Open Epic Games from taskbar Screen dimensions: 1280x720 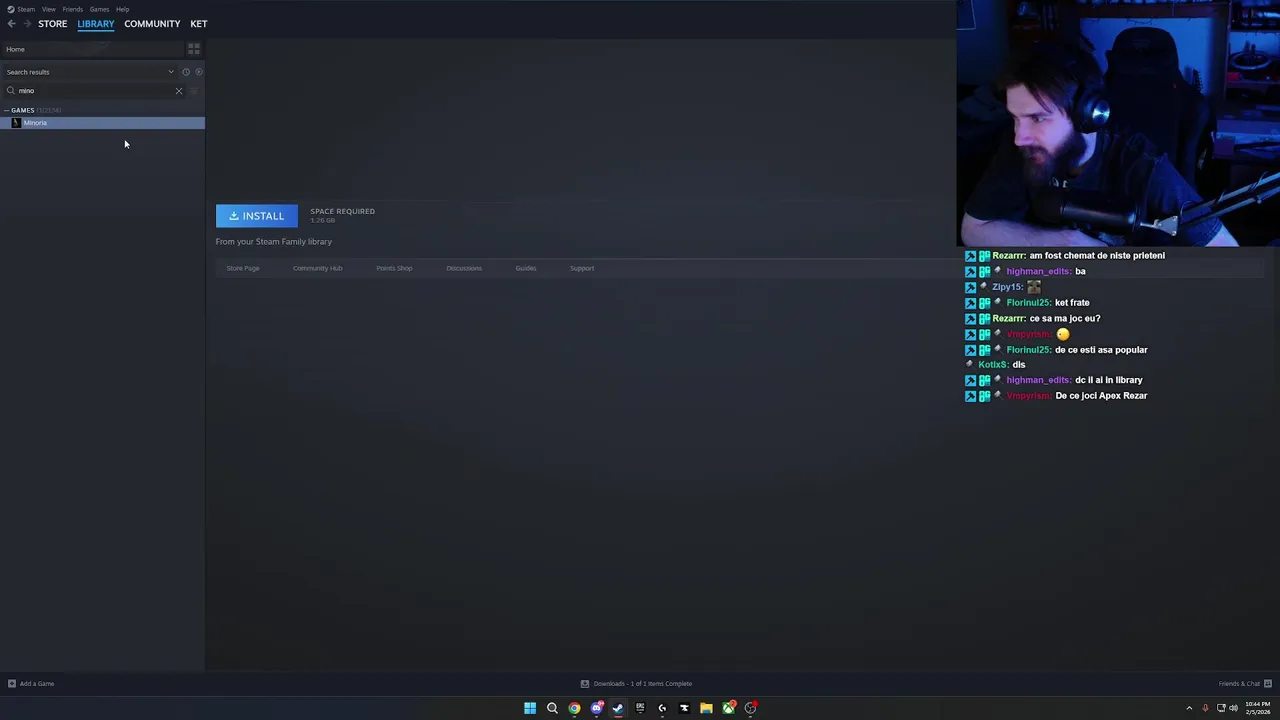pos(640,708)
